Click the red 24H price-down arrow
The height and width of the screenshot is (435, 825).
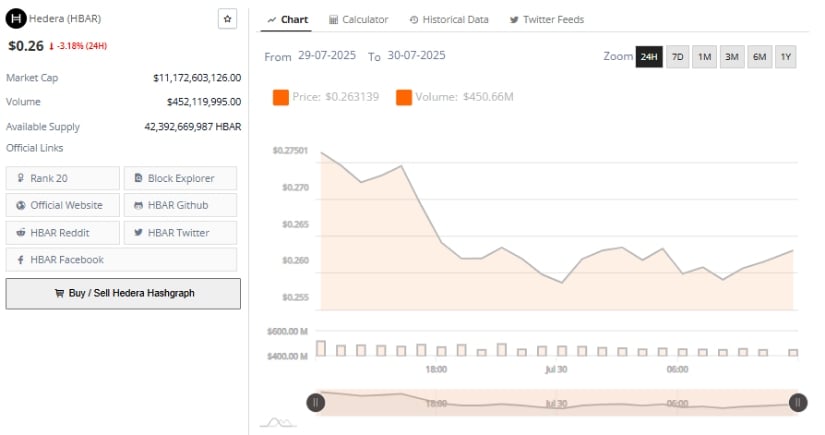pyautogui.click(x=52, y=46)
